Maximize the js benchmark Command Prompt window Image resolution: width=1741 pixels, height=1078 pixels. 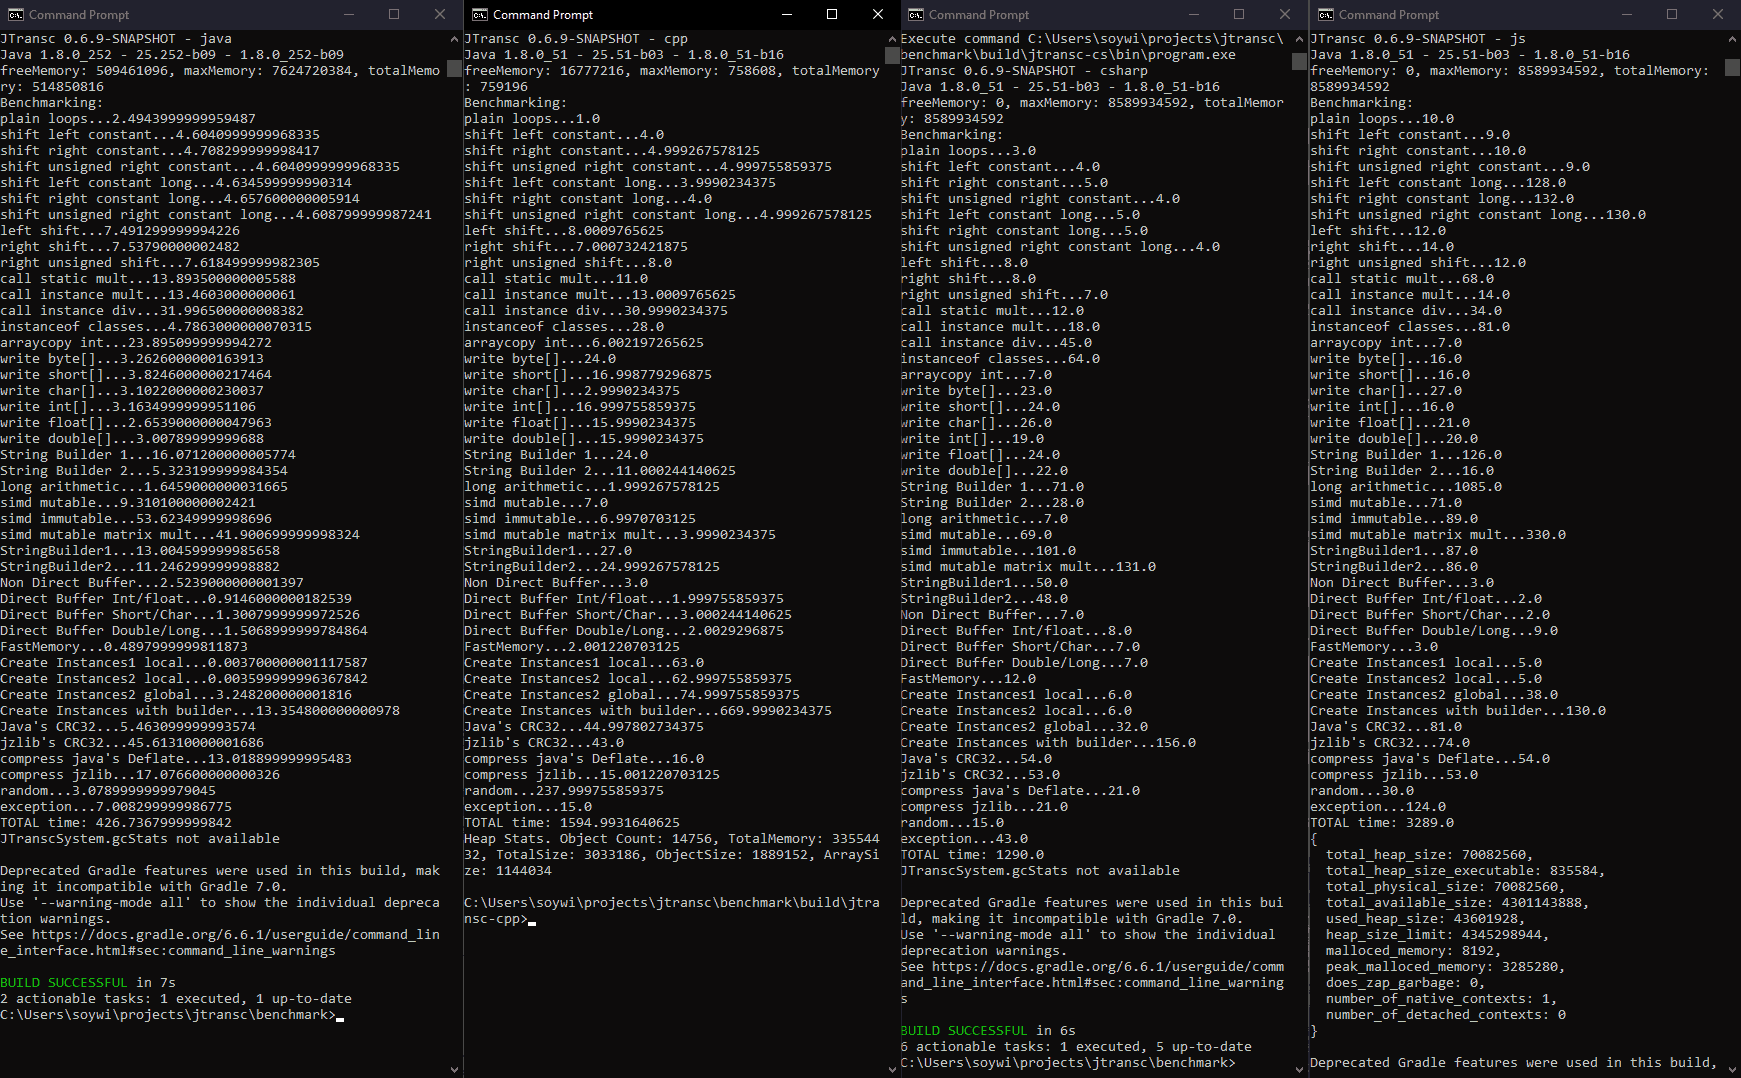point(1672,15)
